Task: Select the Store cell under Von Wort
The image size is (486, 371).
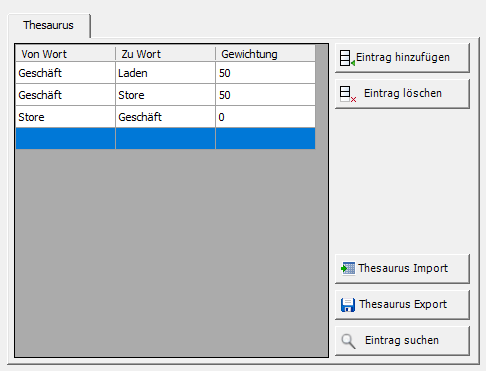Action: point(65,117)
